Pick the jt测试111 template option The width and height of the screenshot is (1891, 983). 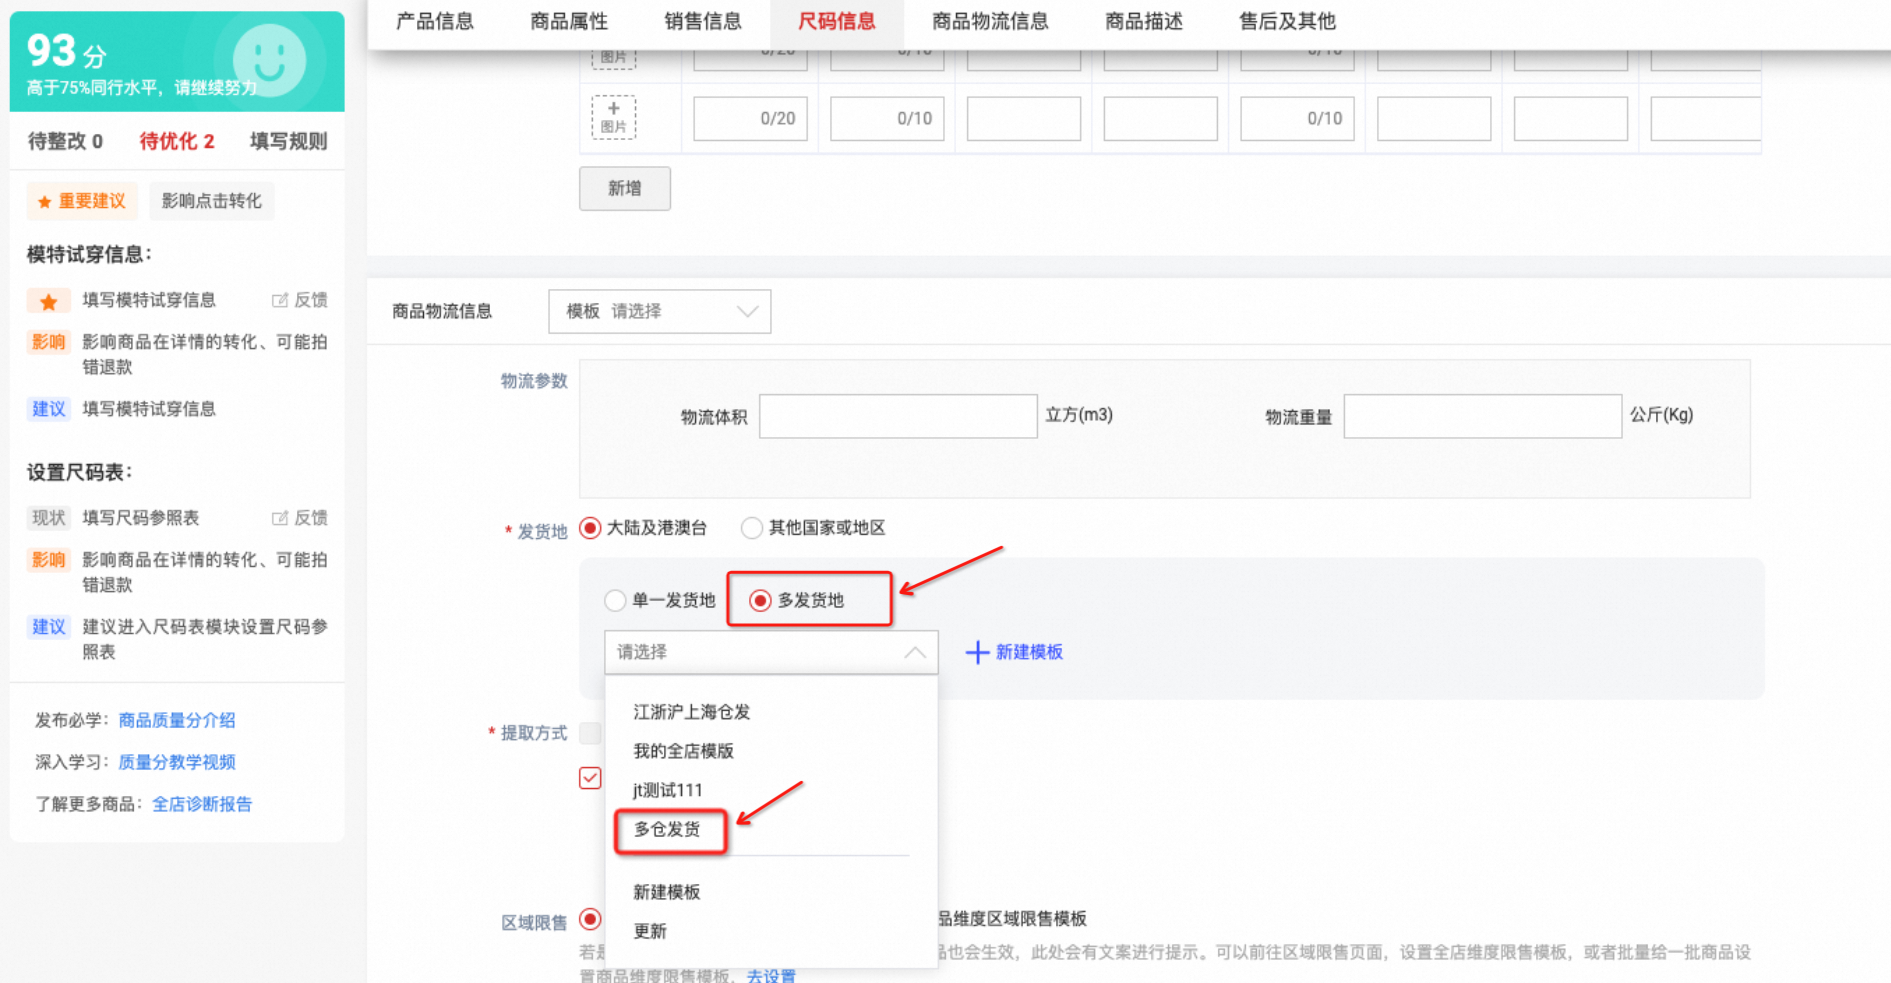click(668, 790)
